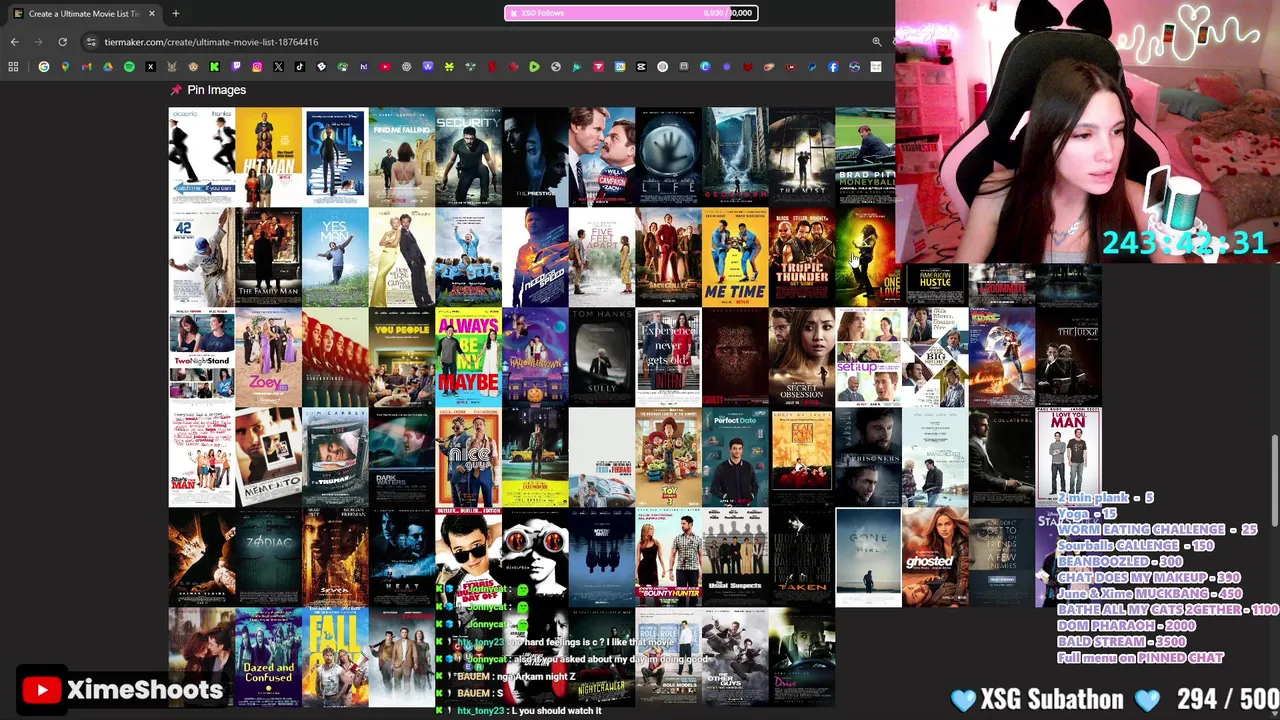Open the Chrome apps grid shortcut

[x=13, y=67]
